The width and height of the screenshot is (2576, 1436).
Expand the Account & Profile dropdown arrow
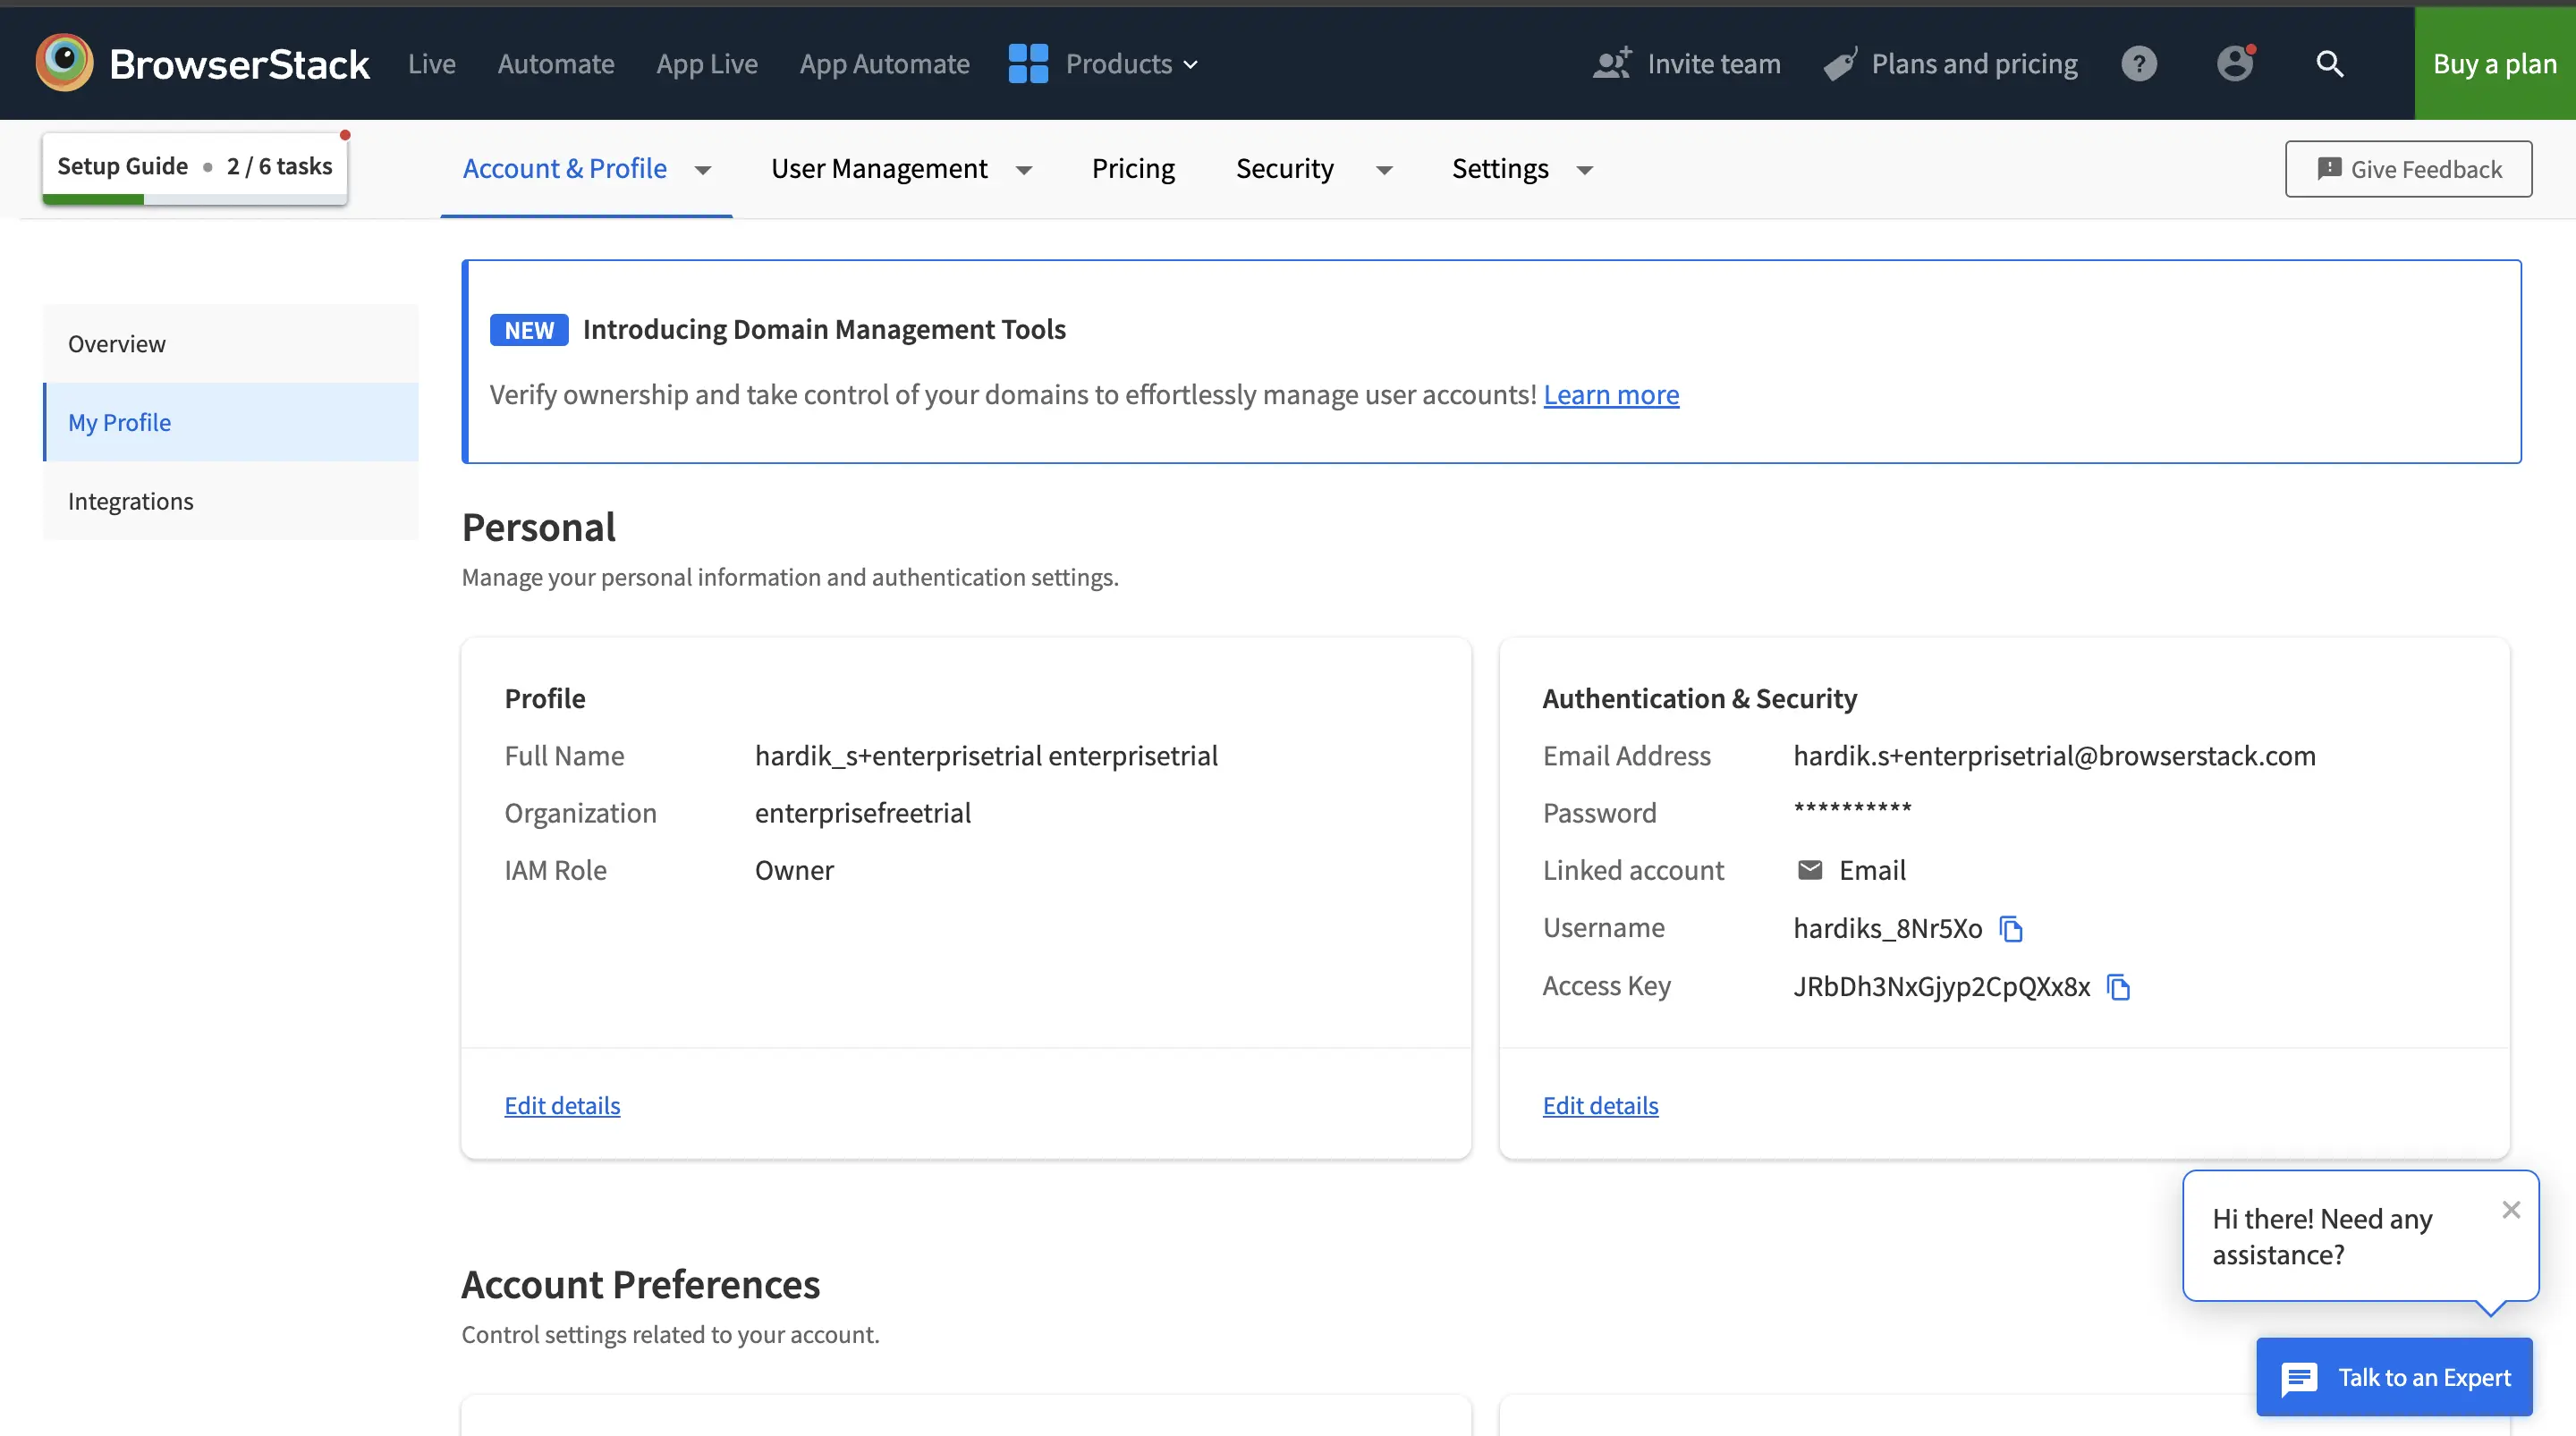click(x=703, y=170)
